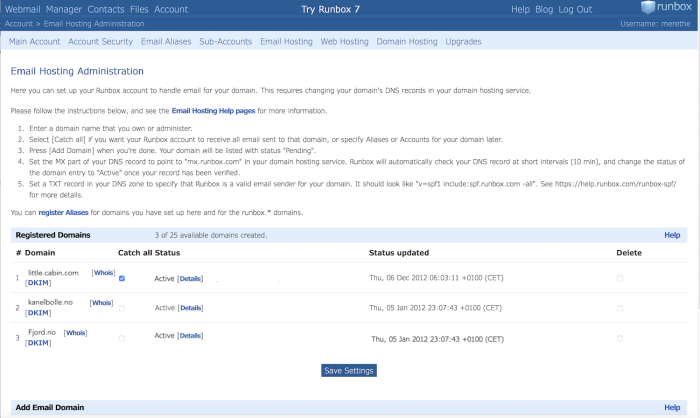The height and width of the screenshot is (418, 700).
Task: Open Whois for kanelbolle.no
Action: click(x=102, y=303)
